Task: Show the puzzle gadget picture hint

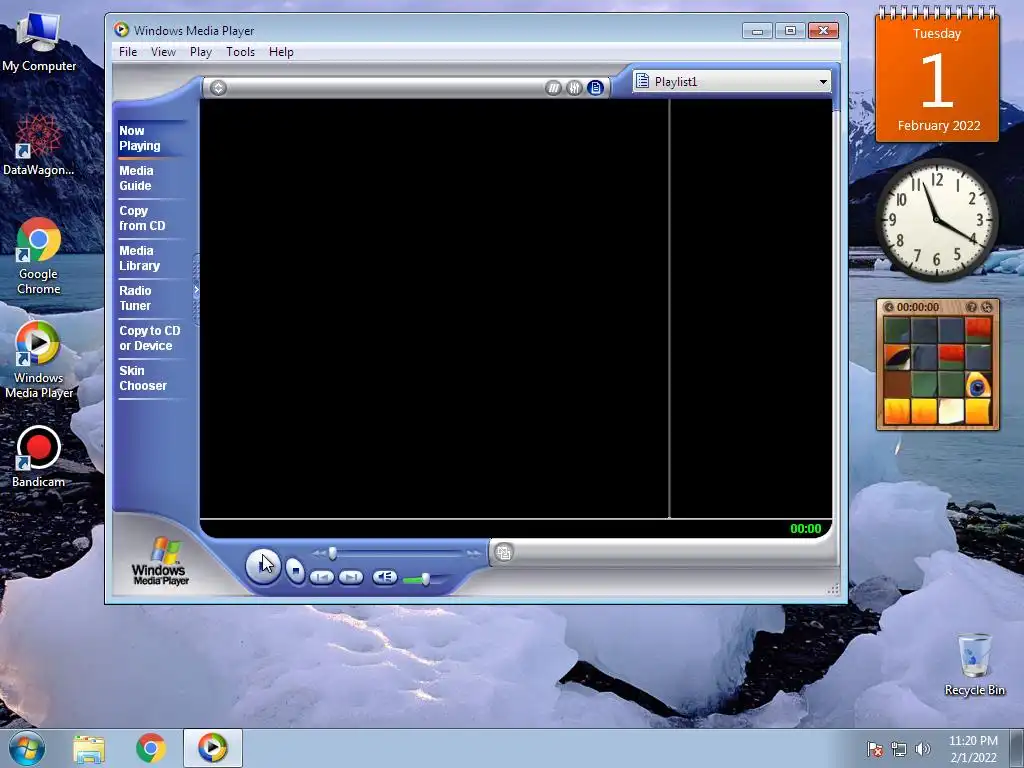Action: (x=971, y=307)
